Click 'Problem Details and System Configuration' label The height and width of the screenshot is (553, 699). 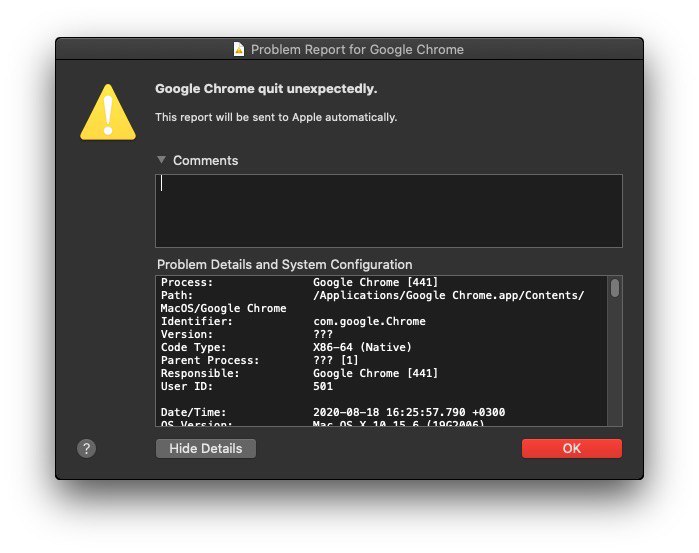click(284, 264)
